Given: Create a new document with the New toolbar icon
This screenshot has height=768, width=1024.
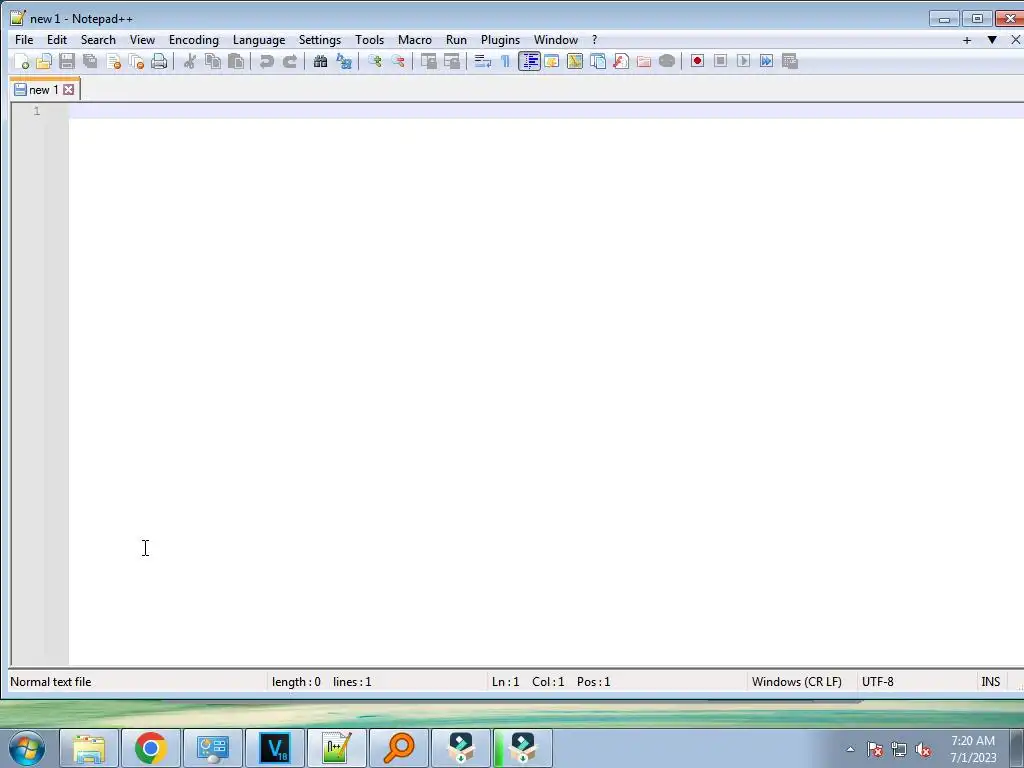Looking at the screenshot, I should click(x=21, y=61).
